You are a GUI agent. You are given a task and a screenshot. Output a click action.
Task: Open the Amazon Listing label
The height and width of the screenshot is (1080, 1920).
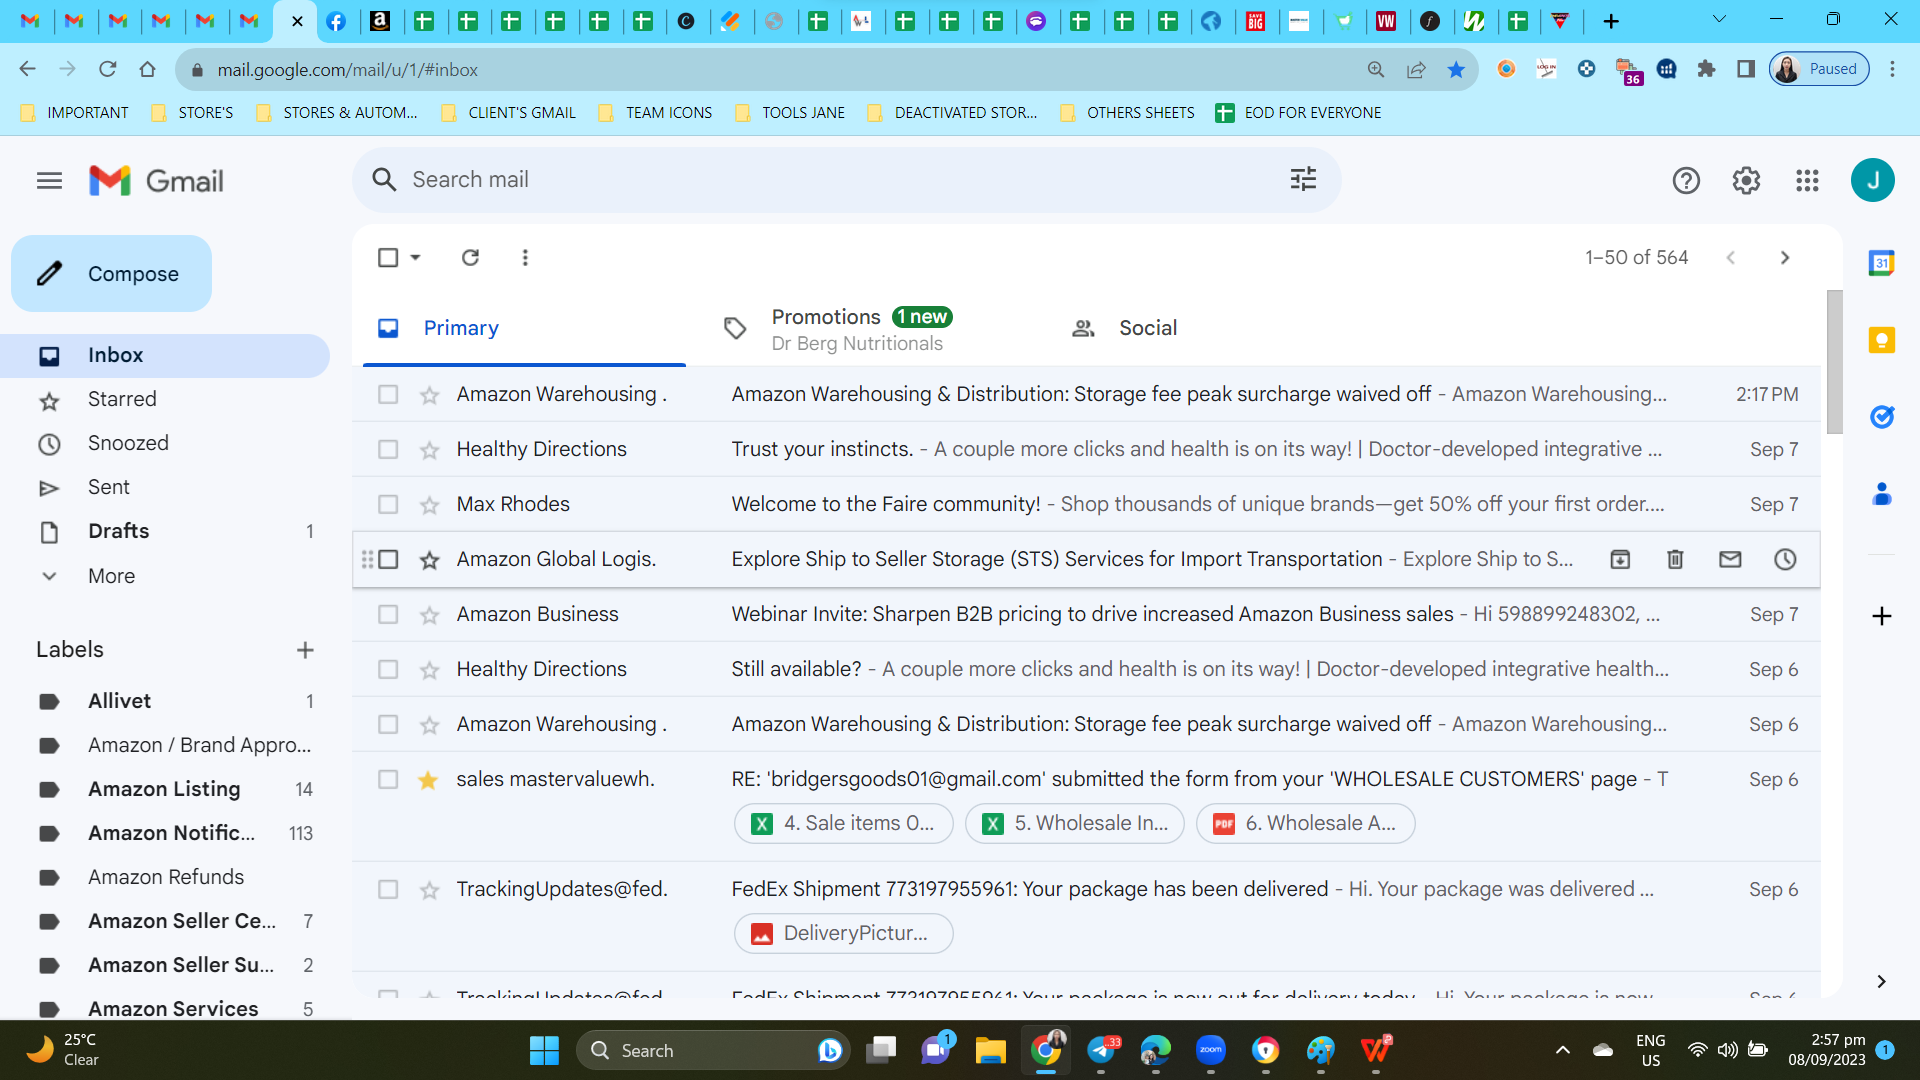(x=165, y=790)
